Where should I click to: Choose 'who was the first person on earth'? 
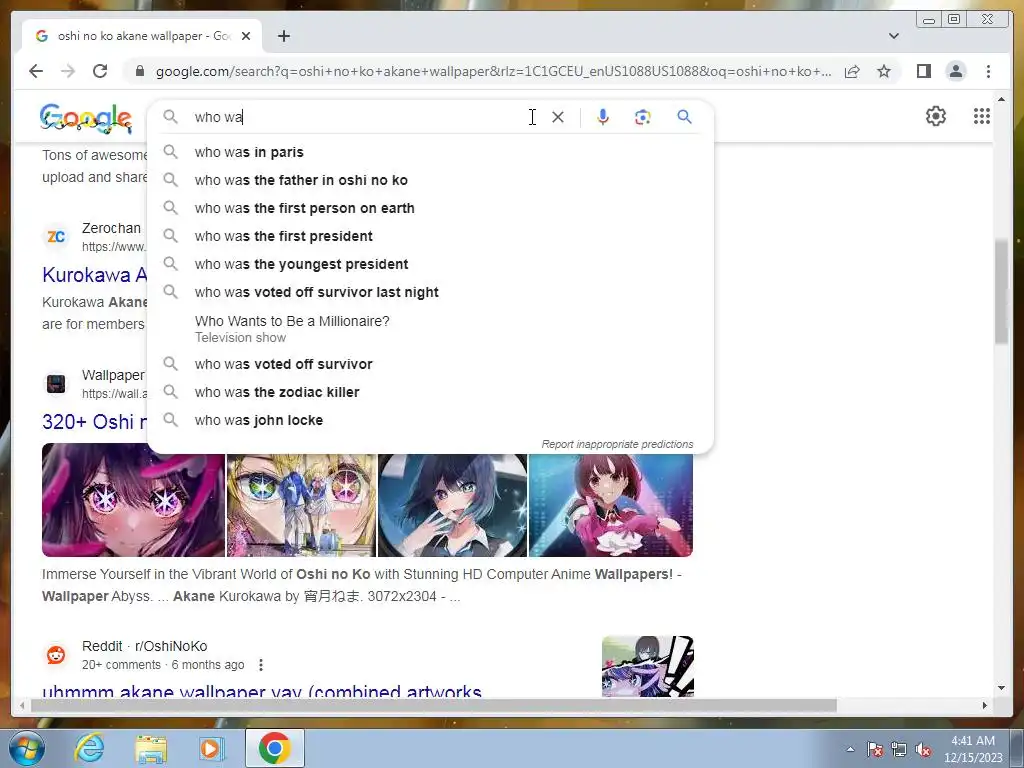pyautogui.click(x=430, y=208)
